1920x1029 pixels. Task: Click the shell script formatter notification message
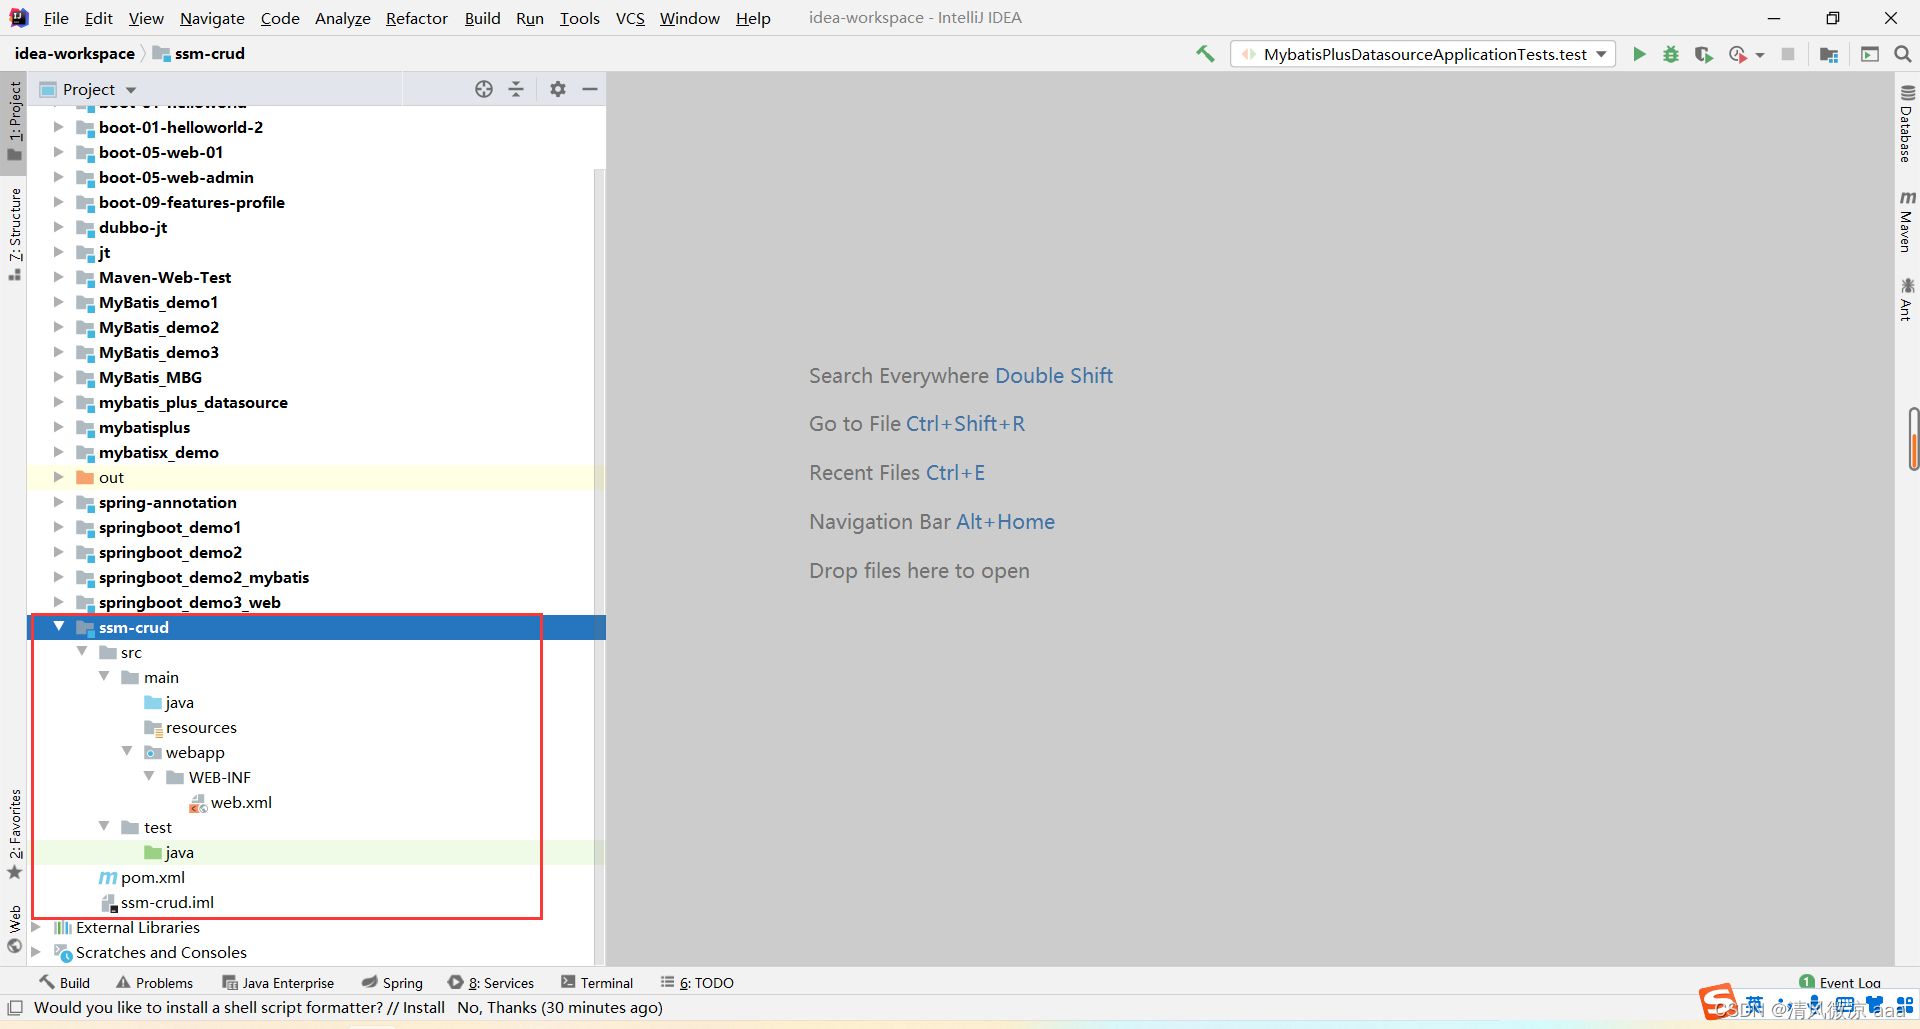click(x=348, y=1008)
